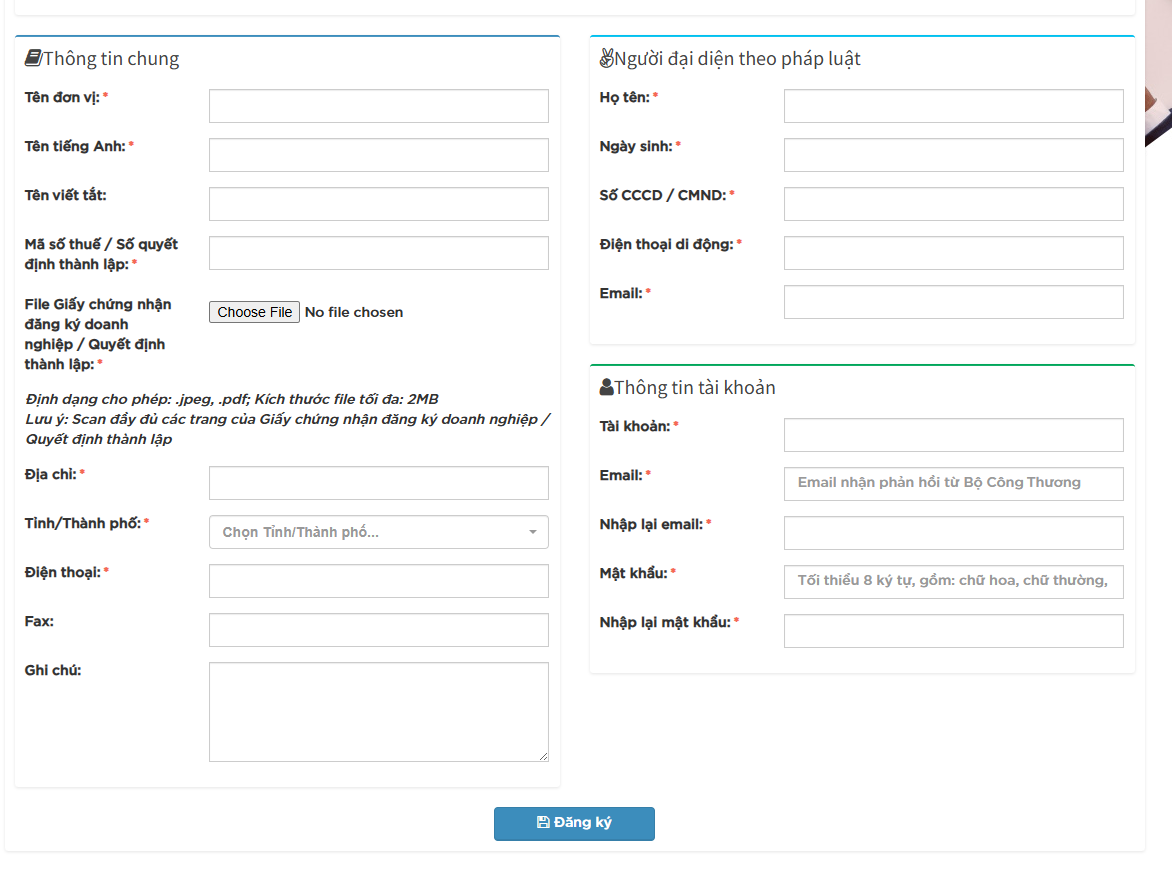Click the book icon beside Thông tin chung
The image size is (1172, 871).
tap(33, 58)
